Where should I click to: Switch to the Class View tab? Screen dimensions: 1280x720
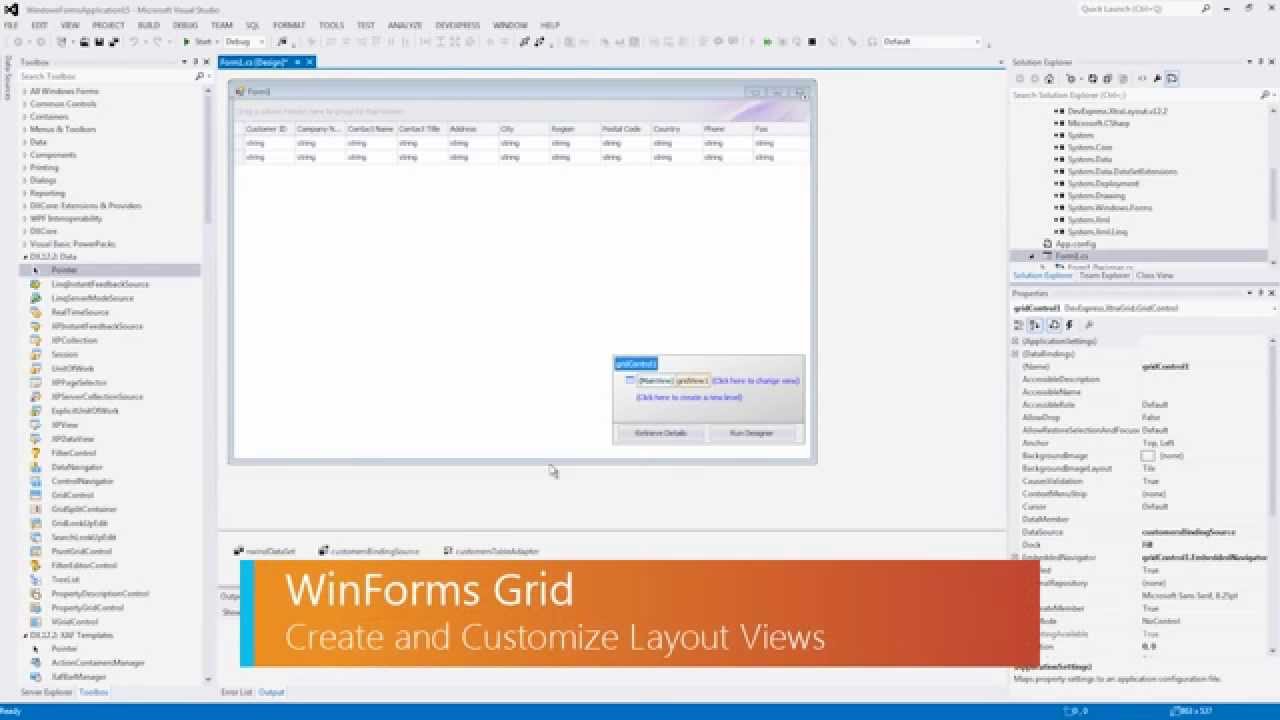[1155, 275]
